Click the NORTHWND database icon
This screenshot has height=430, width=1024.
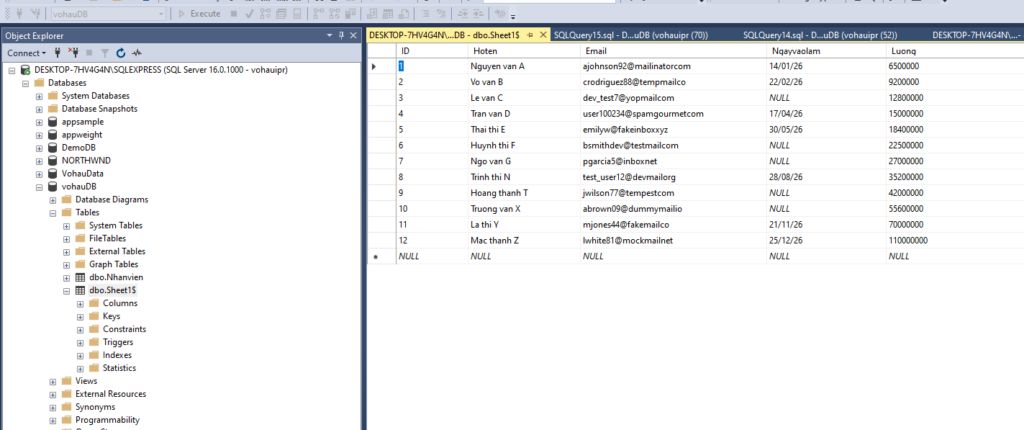(53, 160)
